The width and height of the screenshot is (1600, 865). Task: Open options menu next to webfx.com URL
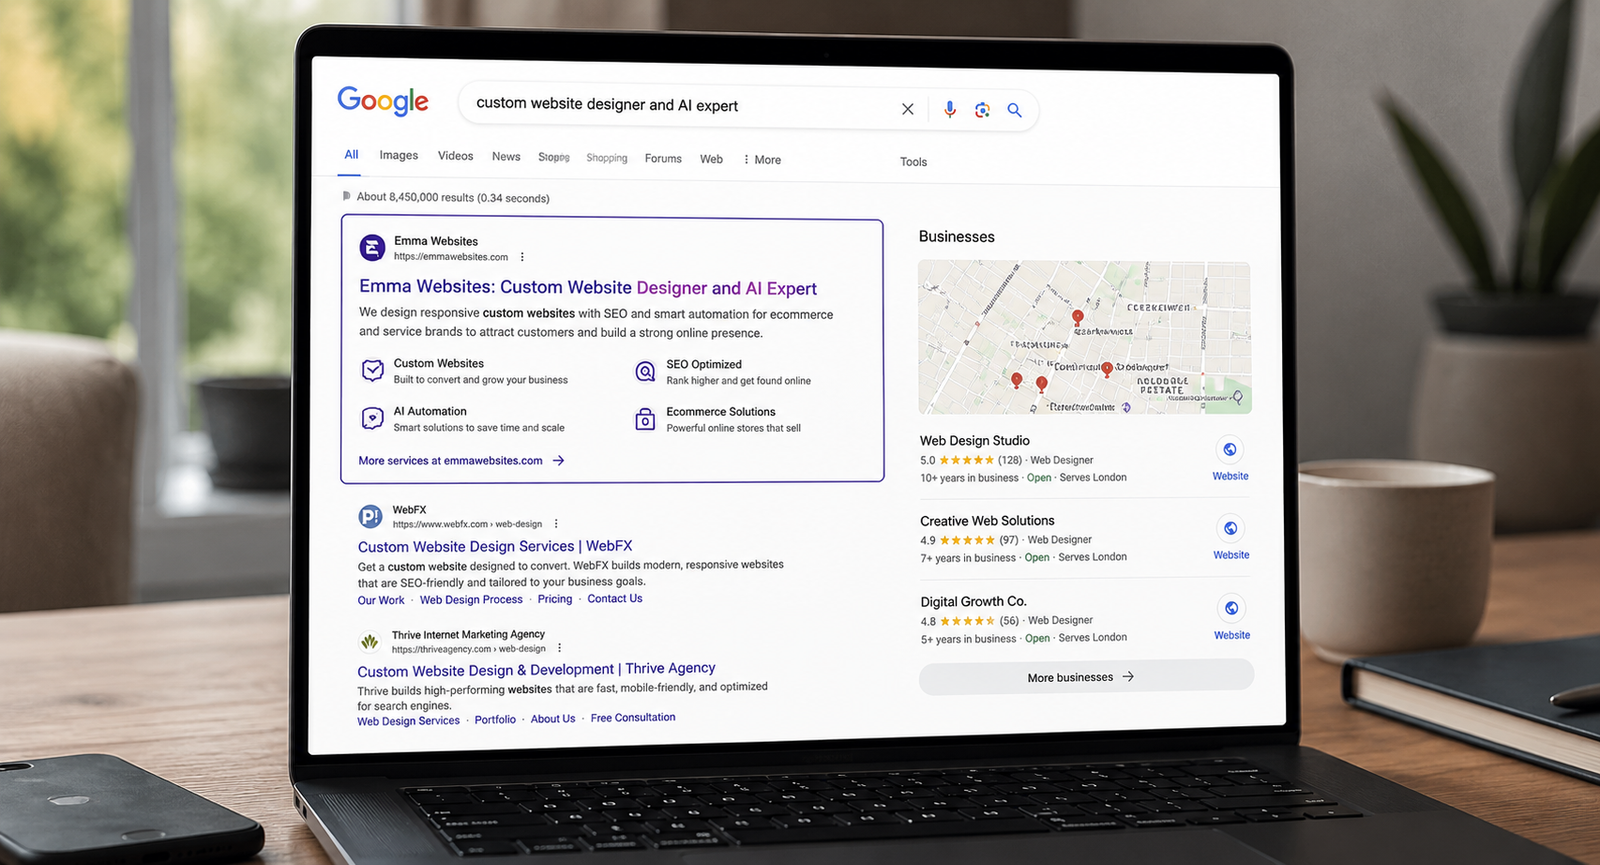(x=556, y=524)
